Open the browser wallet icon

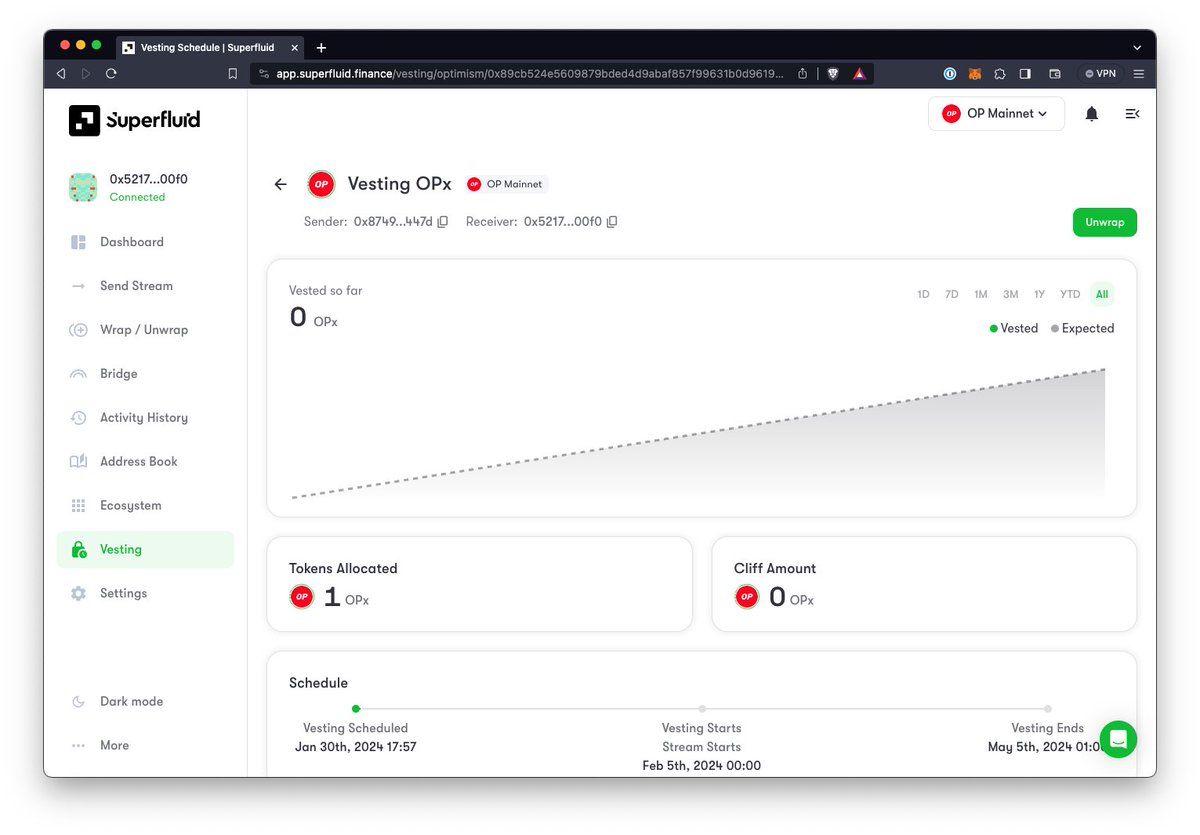[x=1054, y=73]
